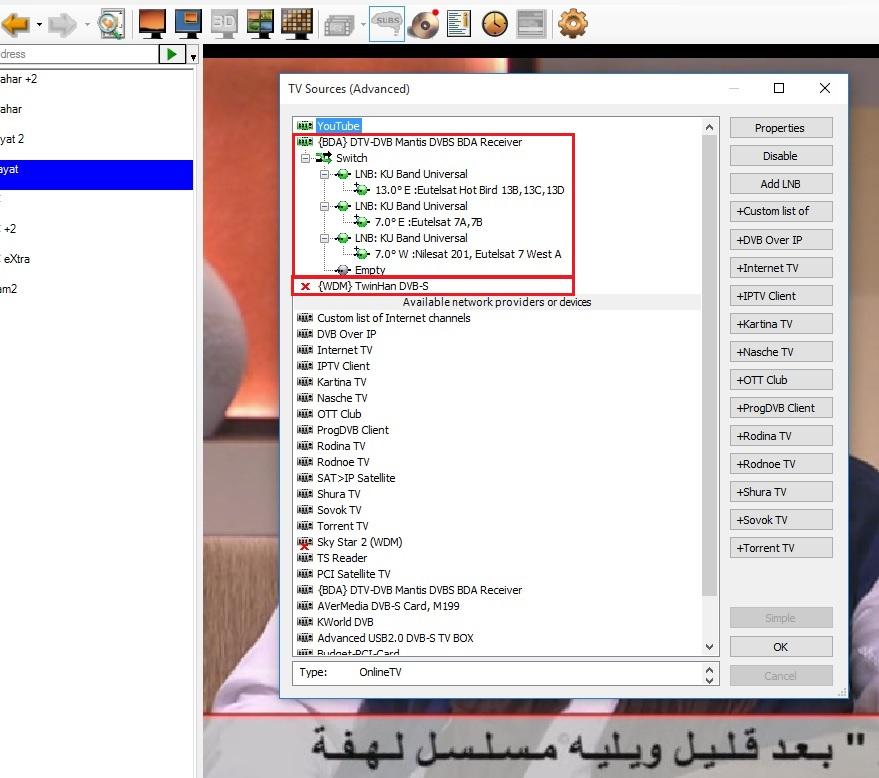Select KWorld DVB in the device list

coord(345,622)
